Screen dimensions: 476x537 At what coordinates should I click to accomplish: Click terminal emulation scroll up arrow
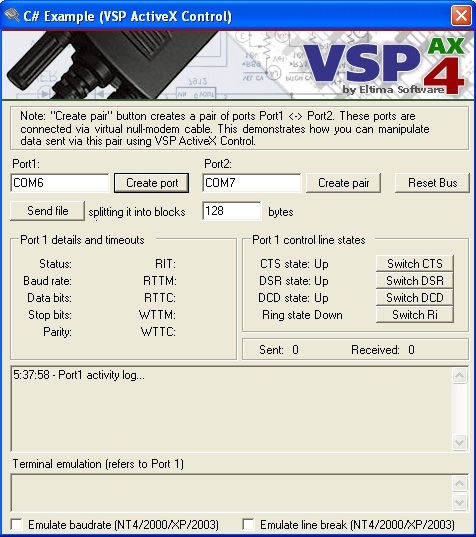point(459,484)
